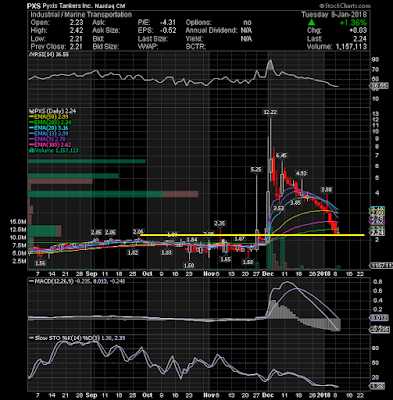Click the 4.93 price label
The image size is (393, 400).
click(x=301, y=173)
